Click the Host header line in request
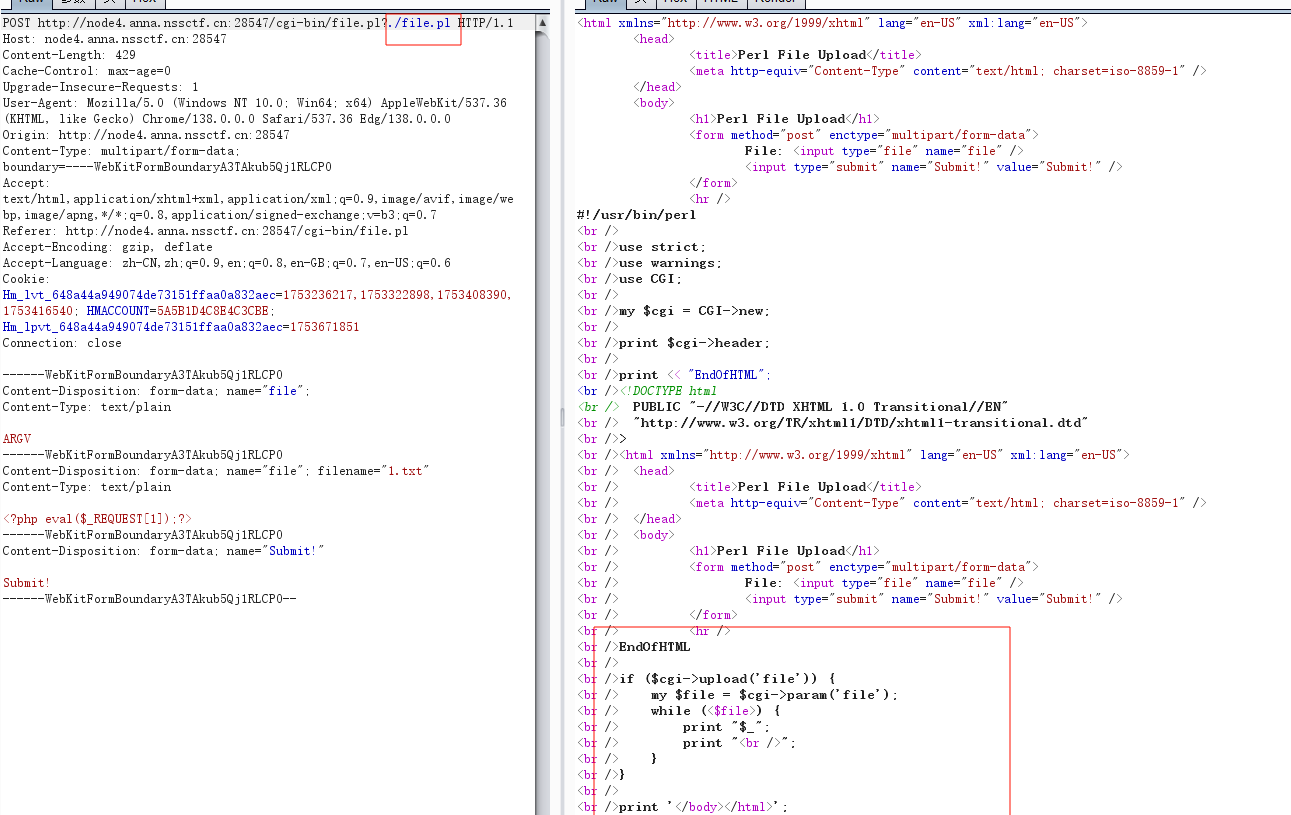The height and width of the screenshot is (815, 1291). pos(114,39)
